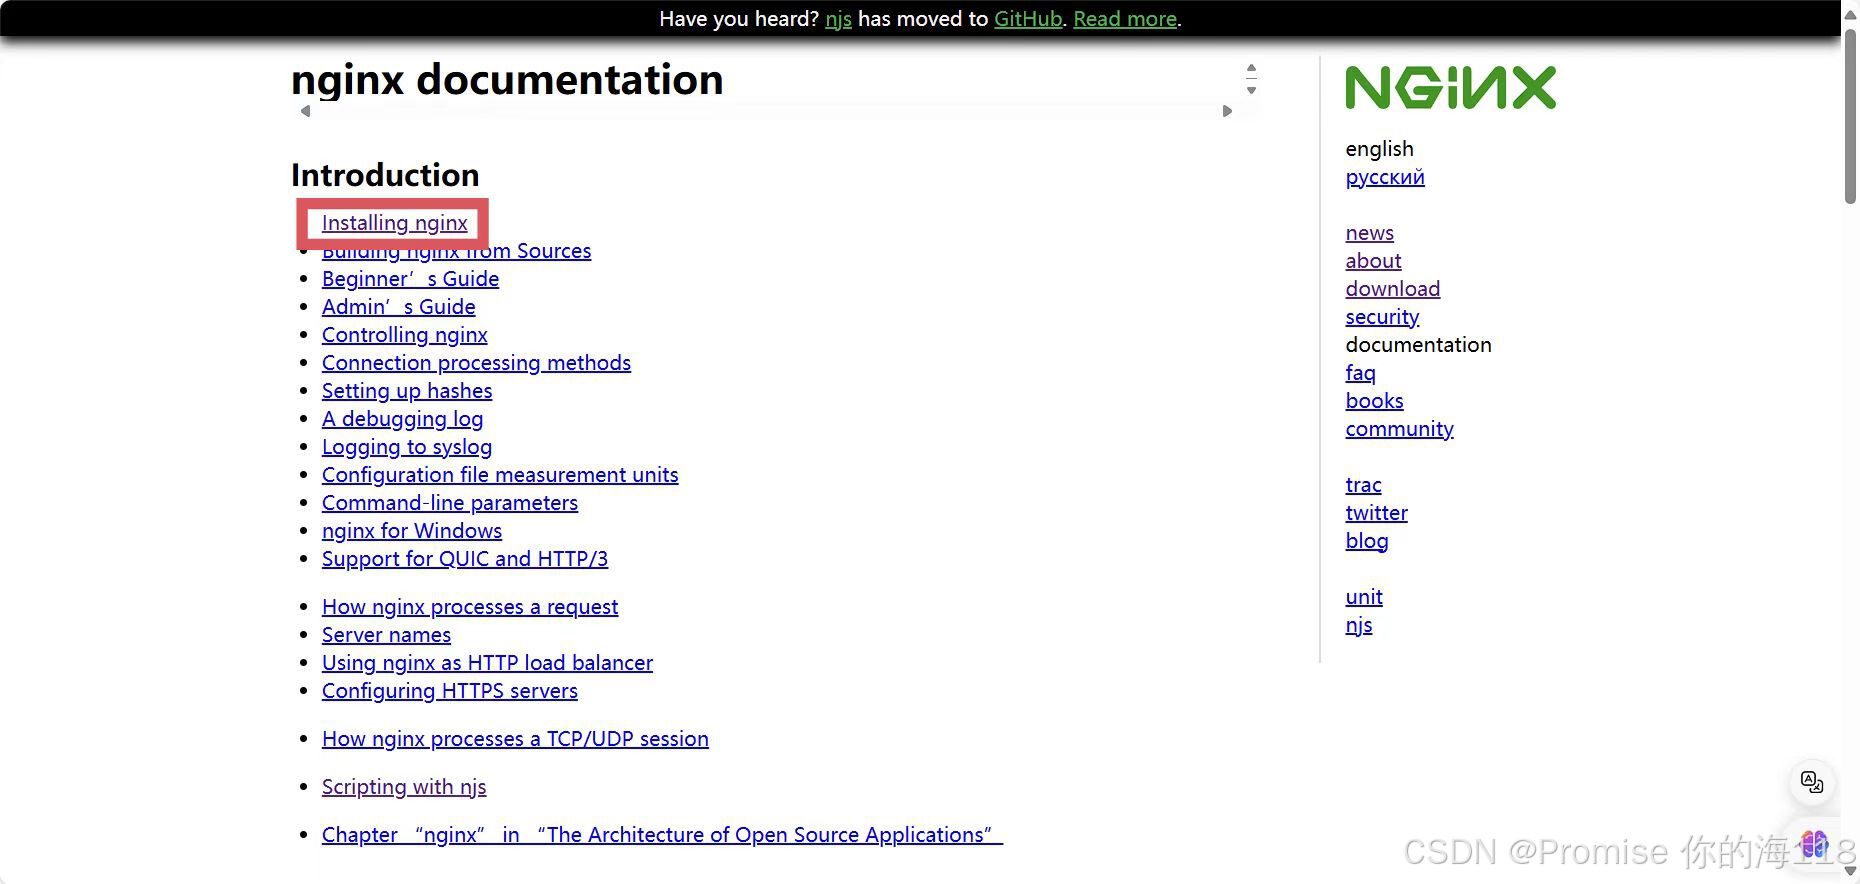Click the Introduction heading text

coord(385,175)
